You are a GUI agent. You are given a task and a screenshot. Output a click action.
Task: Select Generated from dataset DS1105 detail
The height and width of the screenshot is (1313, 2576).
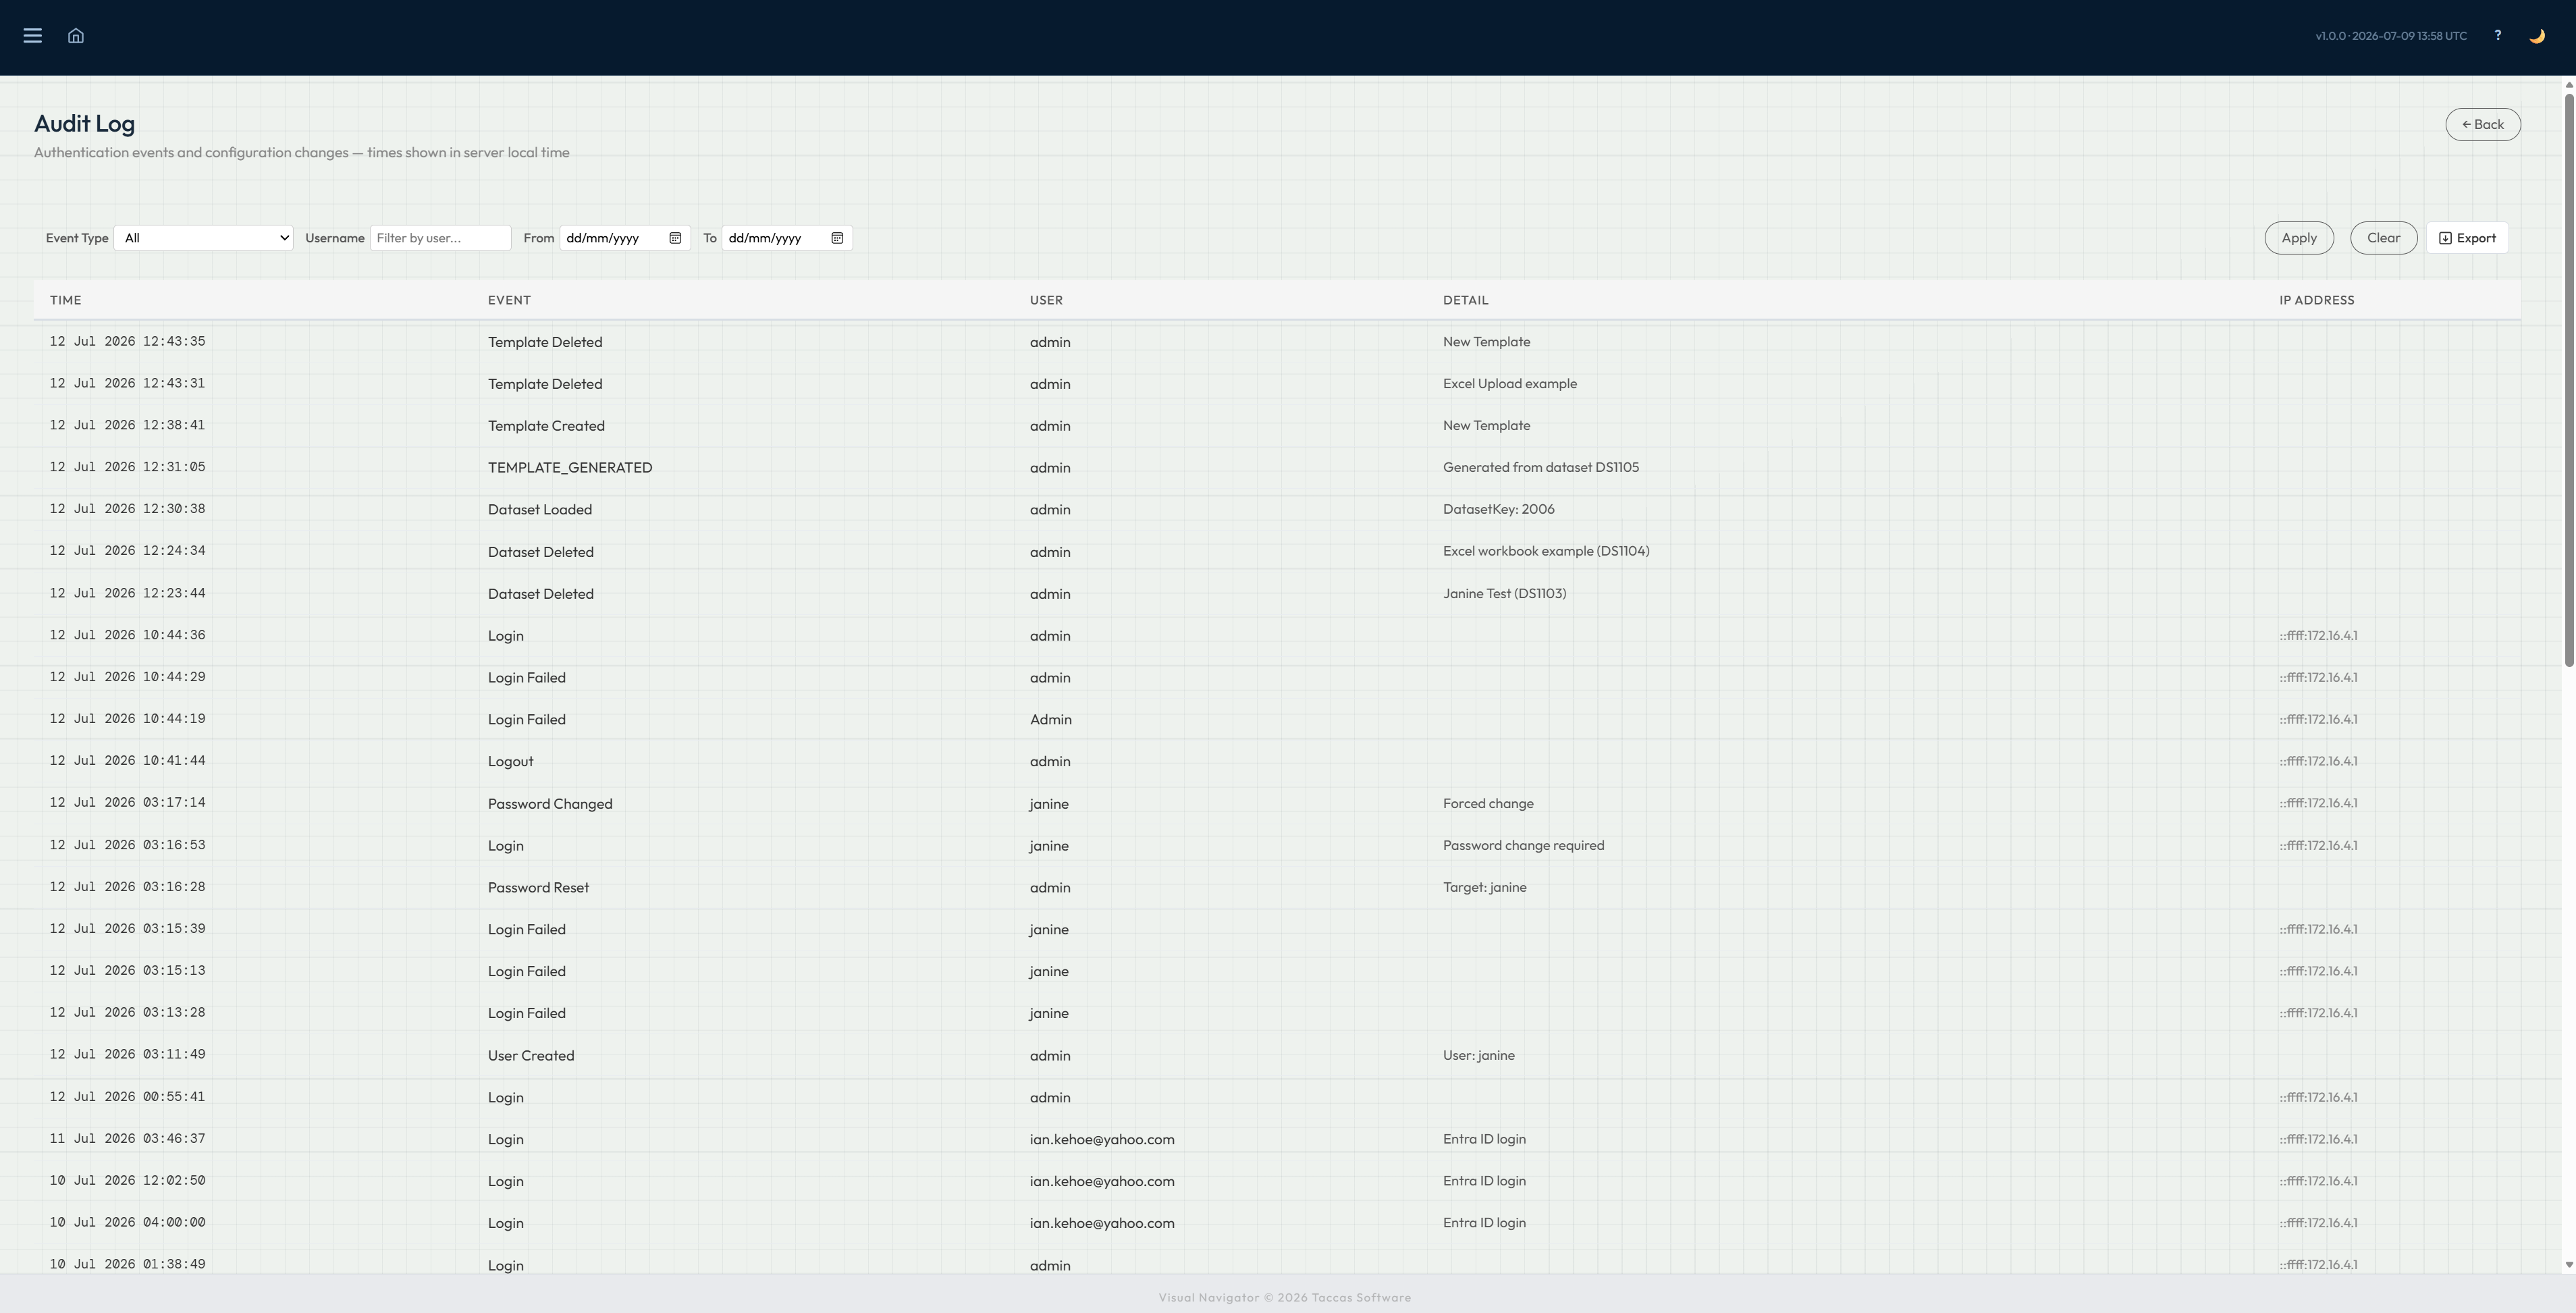click(1541, 468)
